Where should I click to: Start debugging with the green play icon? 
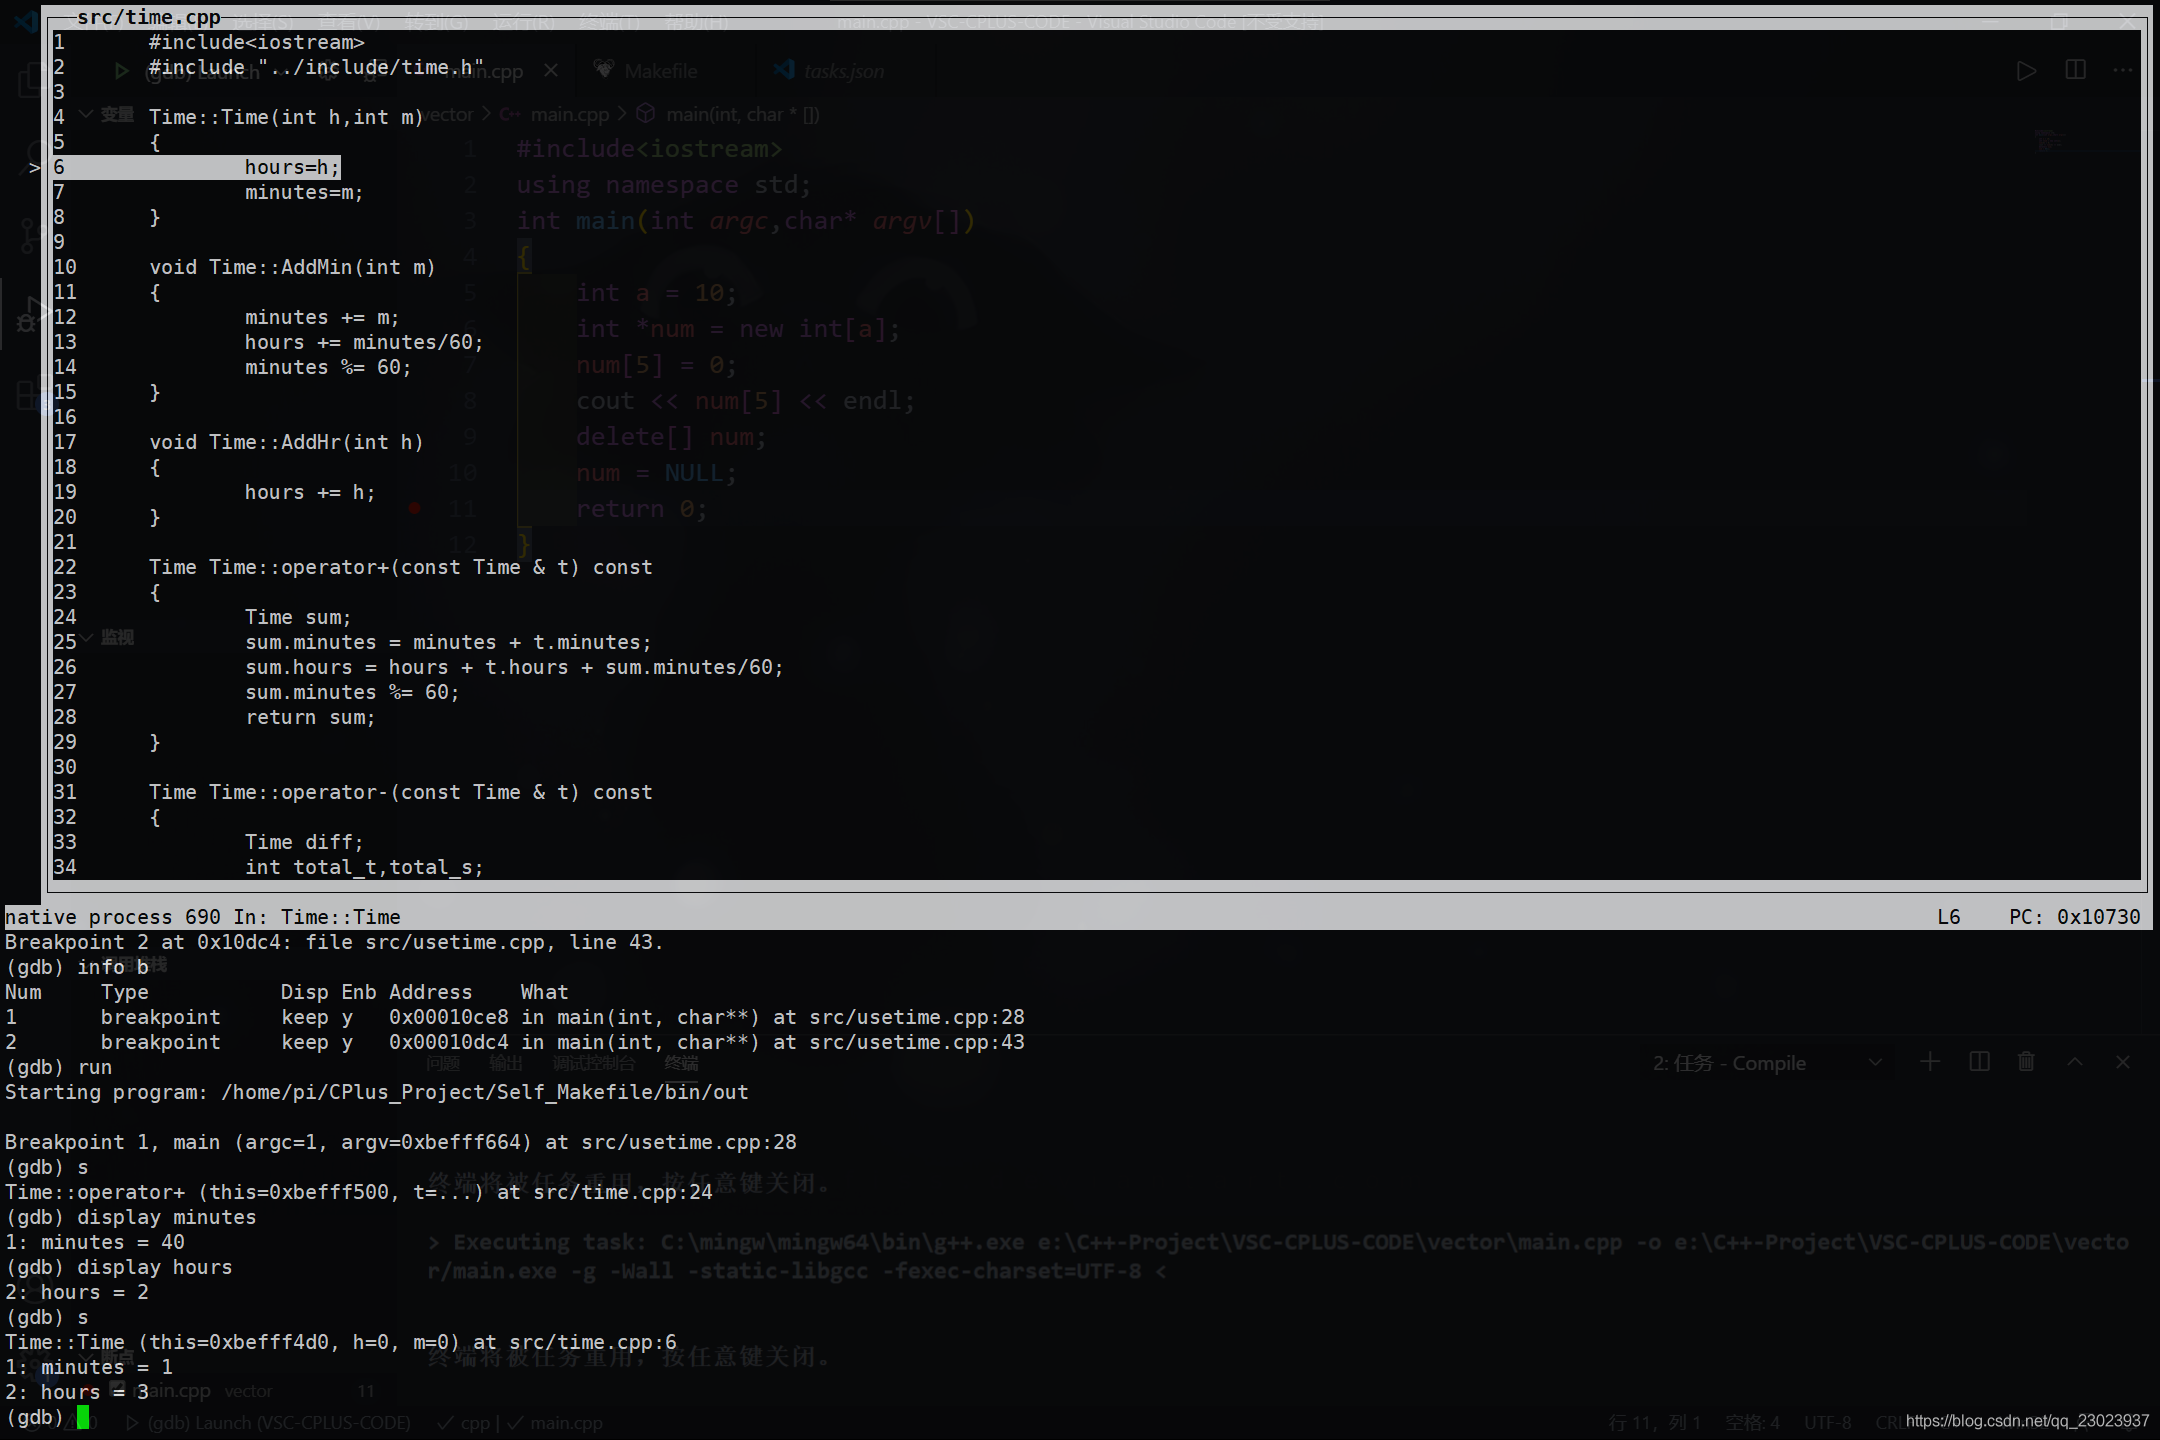[x=121, y=71]
